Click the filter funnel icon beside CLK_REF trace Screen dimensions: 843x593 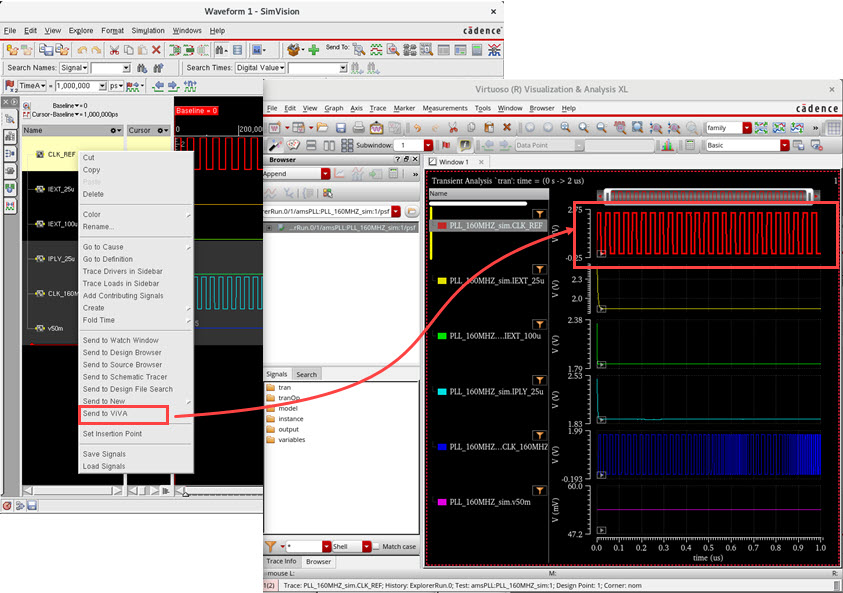click(539, 214)
